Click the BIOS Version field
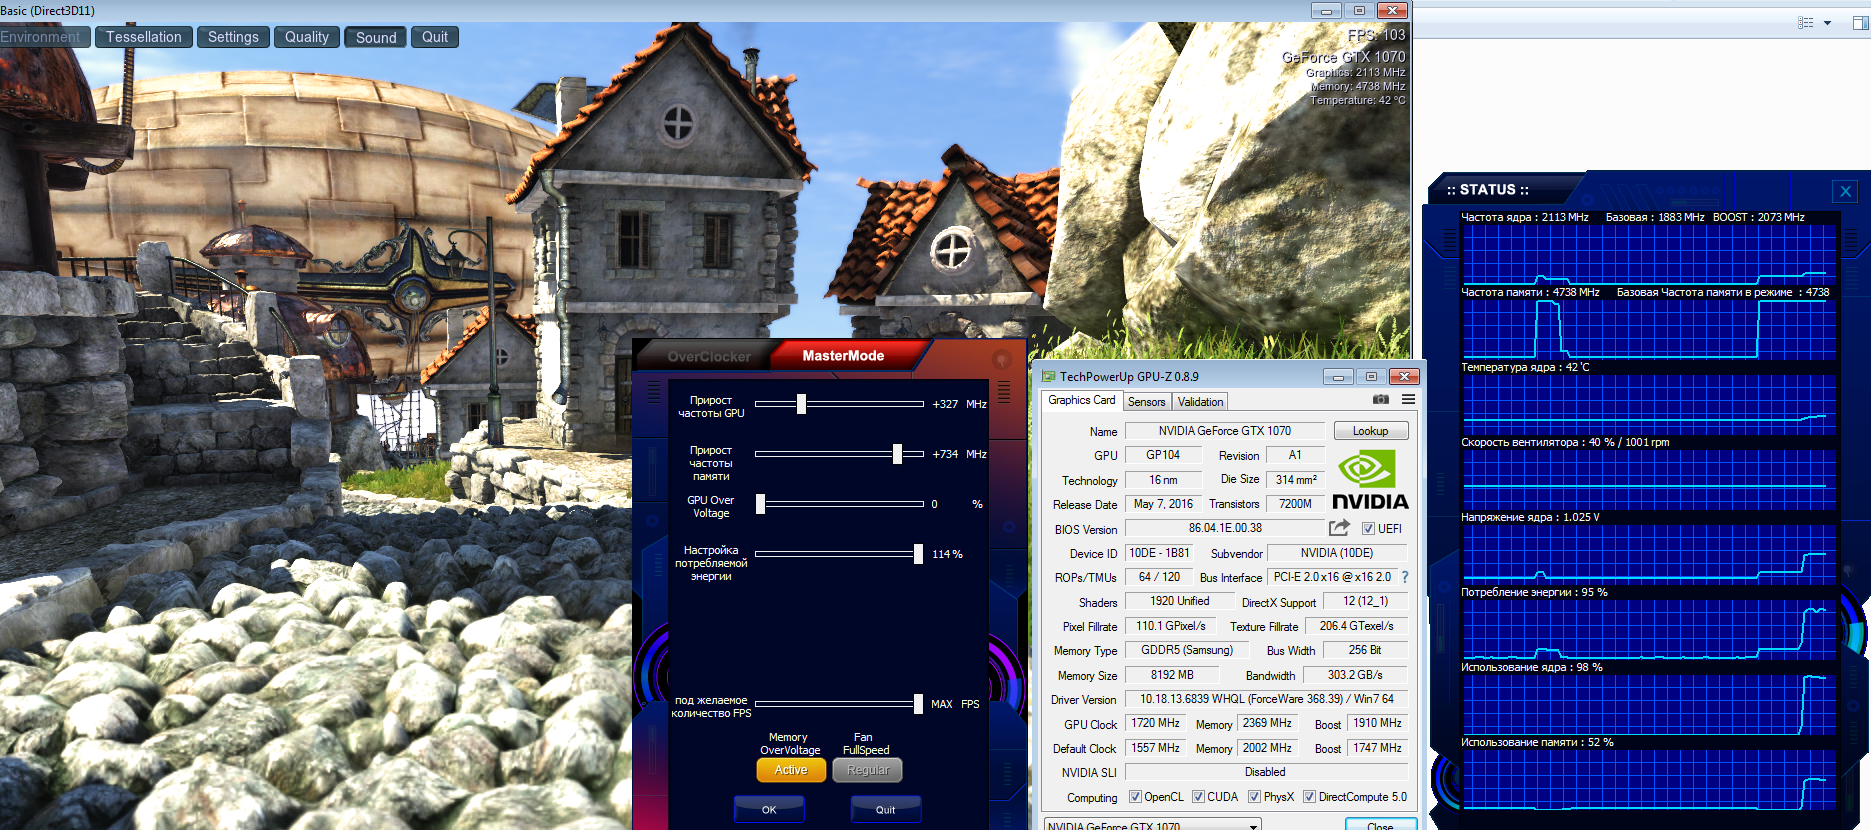The image size is (1871, 830). tap(1225, 528)
